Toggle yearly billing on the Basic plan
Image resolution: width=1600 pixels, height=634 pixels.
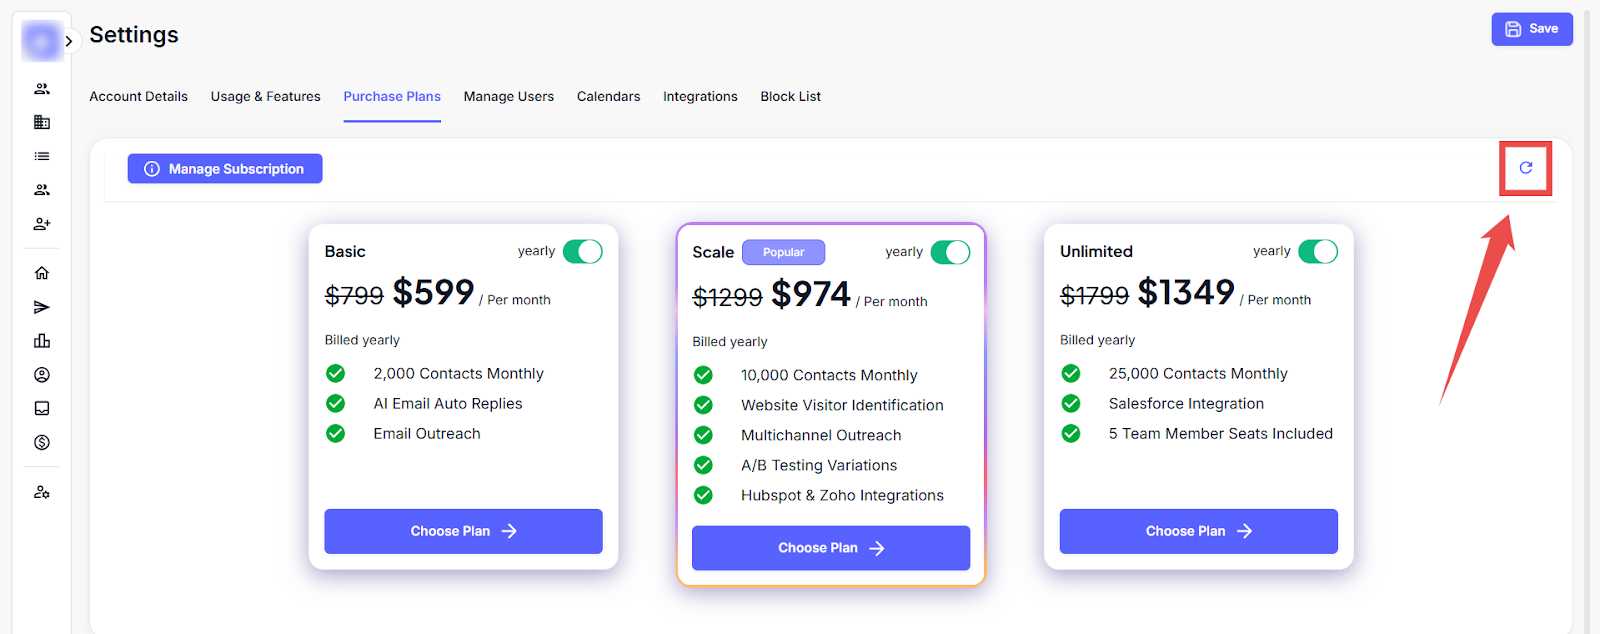pos(582,252)
